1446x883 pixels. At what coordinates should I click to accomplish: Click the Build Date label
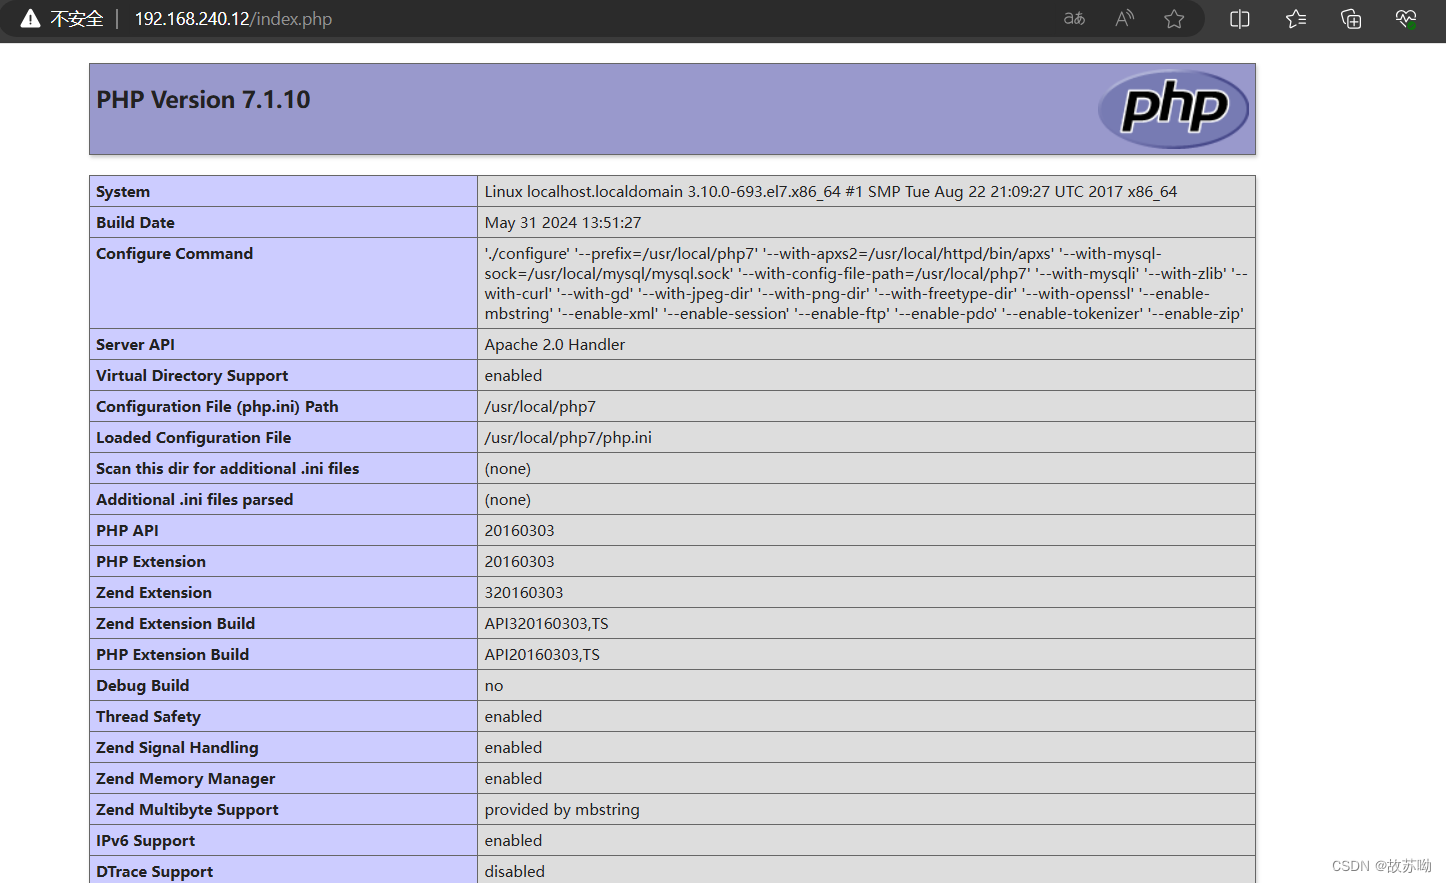(135, 223)
